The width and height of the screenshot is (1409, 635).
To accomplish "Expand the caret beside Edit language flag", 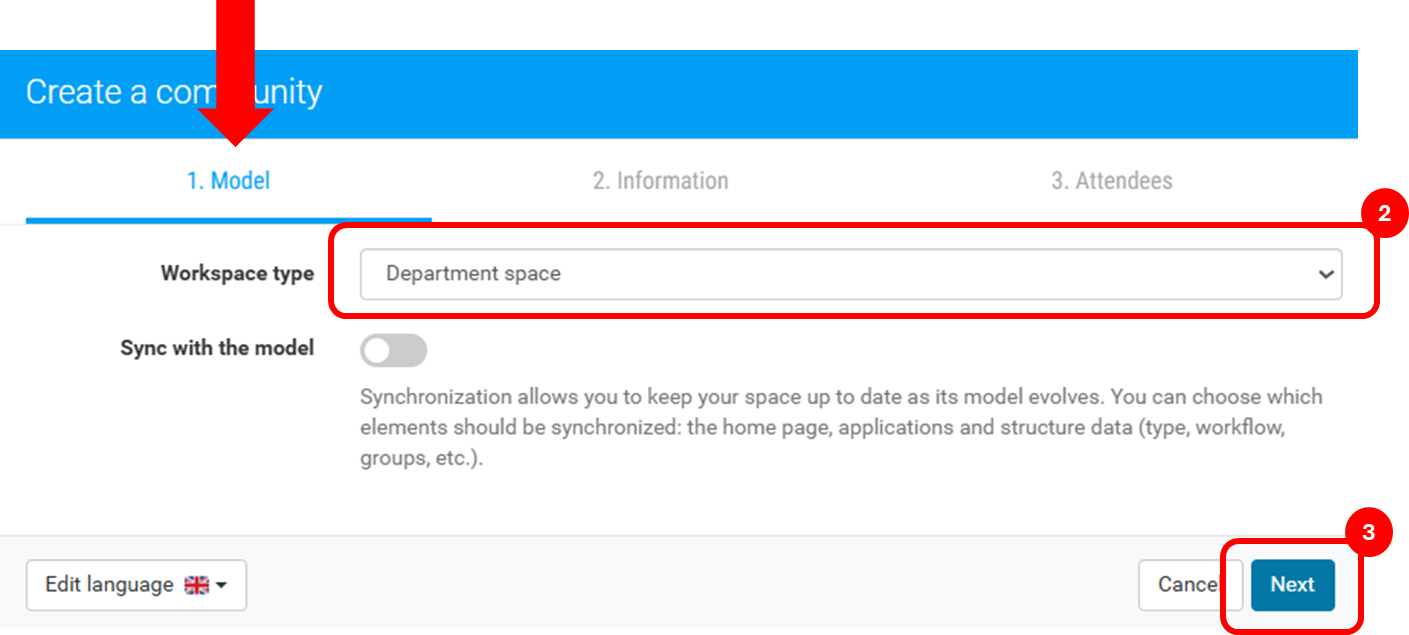I will point(220,586).
